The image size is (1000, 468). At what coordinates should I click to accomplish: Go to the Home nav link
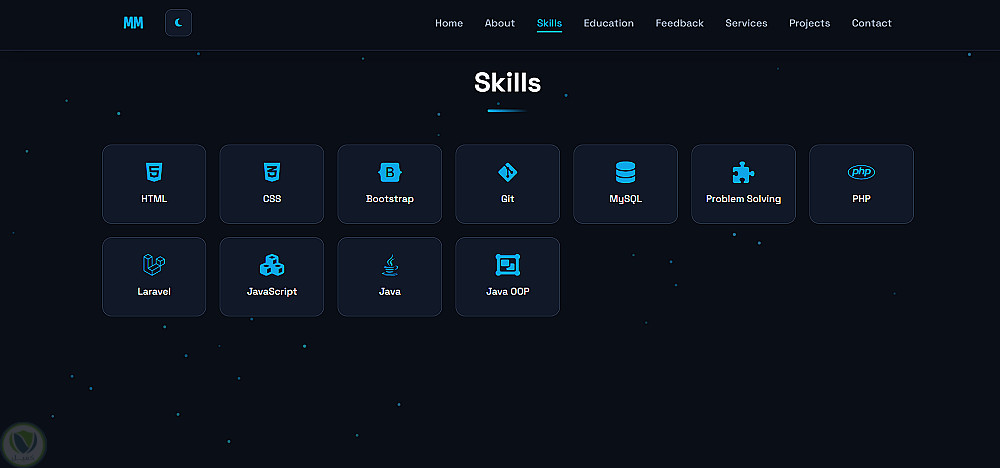click(x=449, y=23)
